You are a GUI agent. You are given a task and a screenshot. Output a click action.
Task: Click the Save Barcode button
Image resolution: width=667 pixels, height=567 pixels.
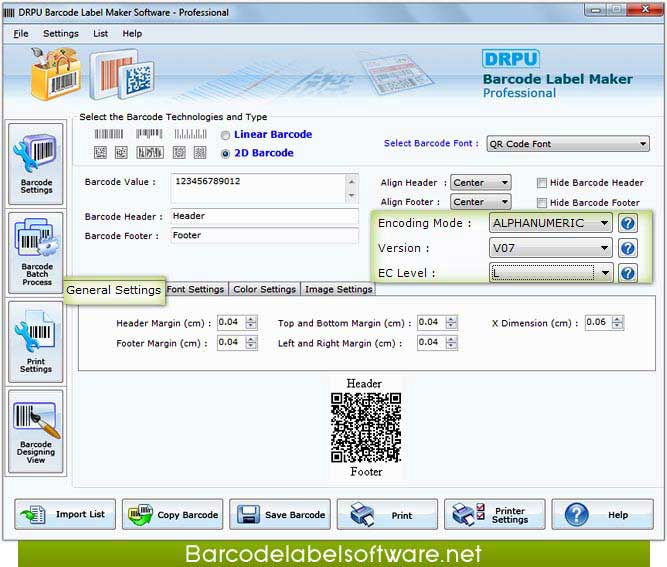[281, 514]
